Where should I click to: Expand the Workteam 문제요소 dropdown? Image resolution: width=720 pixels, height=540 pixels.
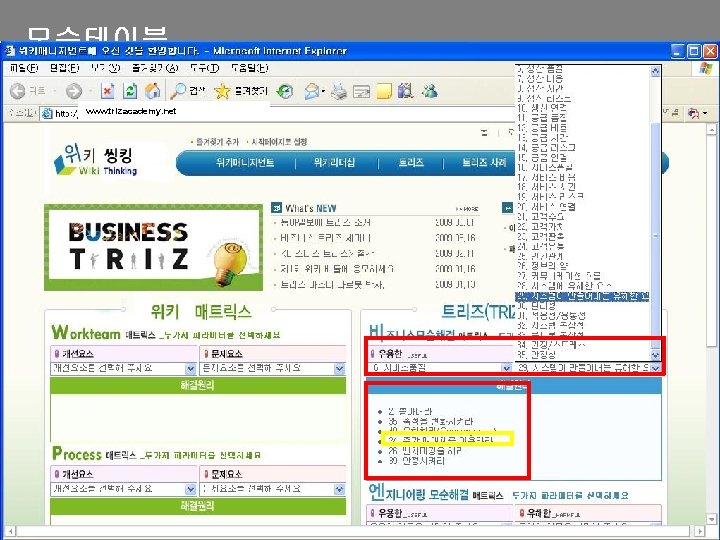pyautogui.click(x=339, y=368)
